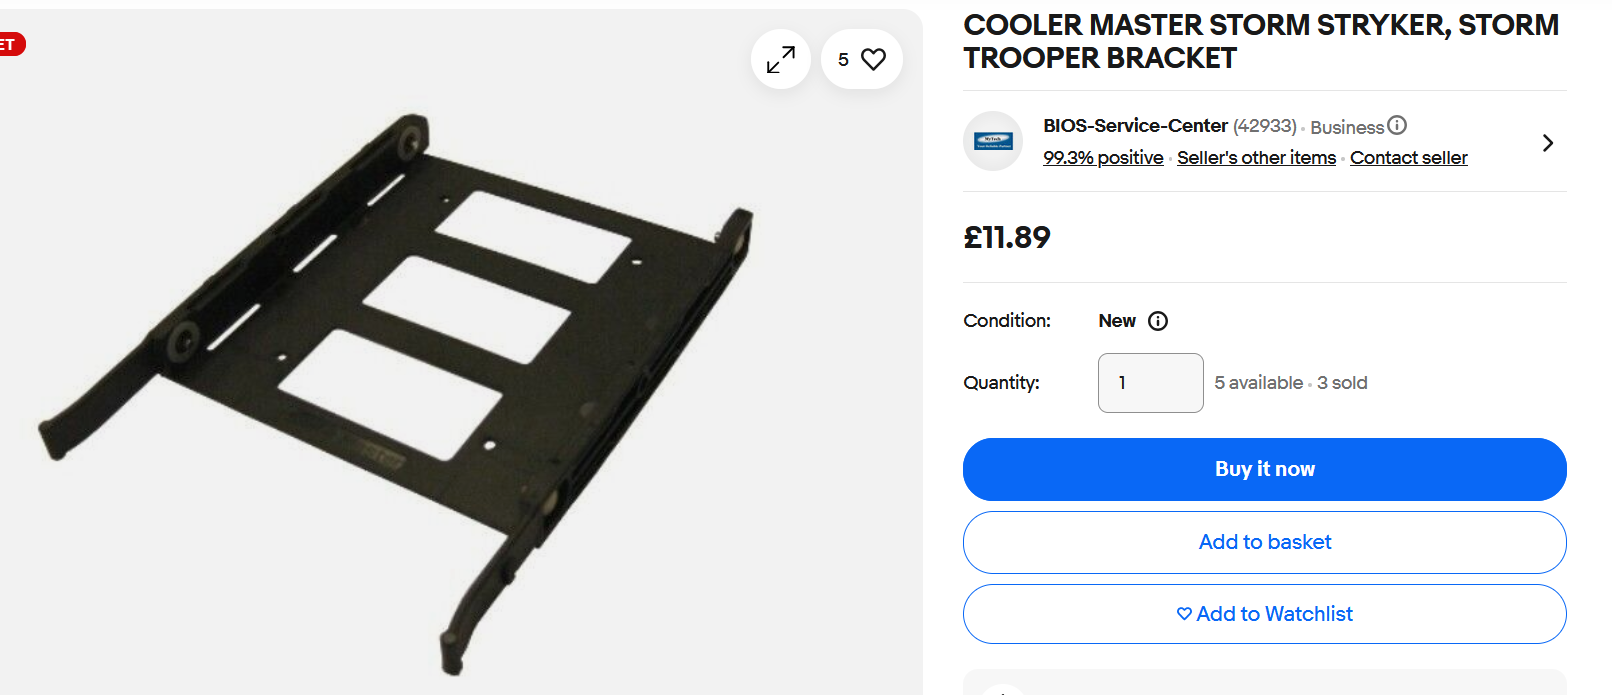Click the Contact seller link

coord(1408,158)
